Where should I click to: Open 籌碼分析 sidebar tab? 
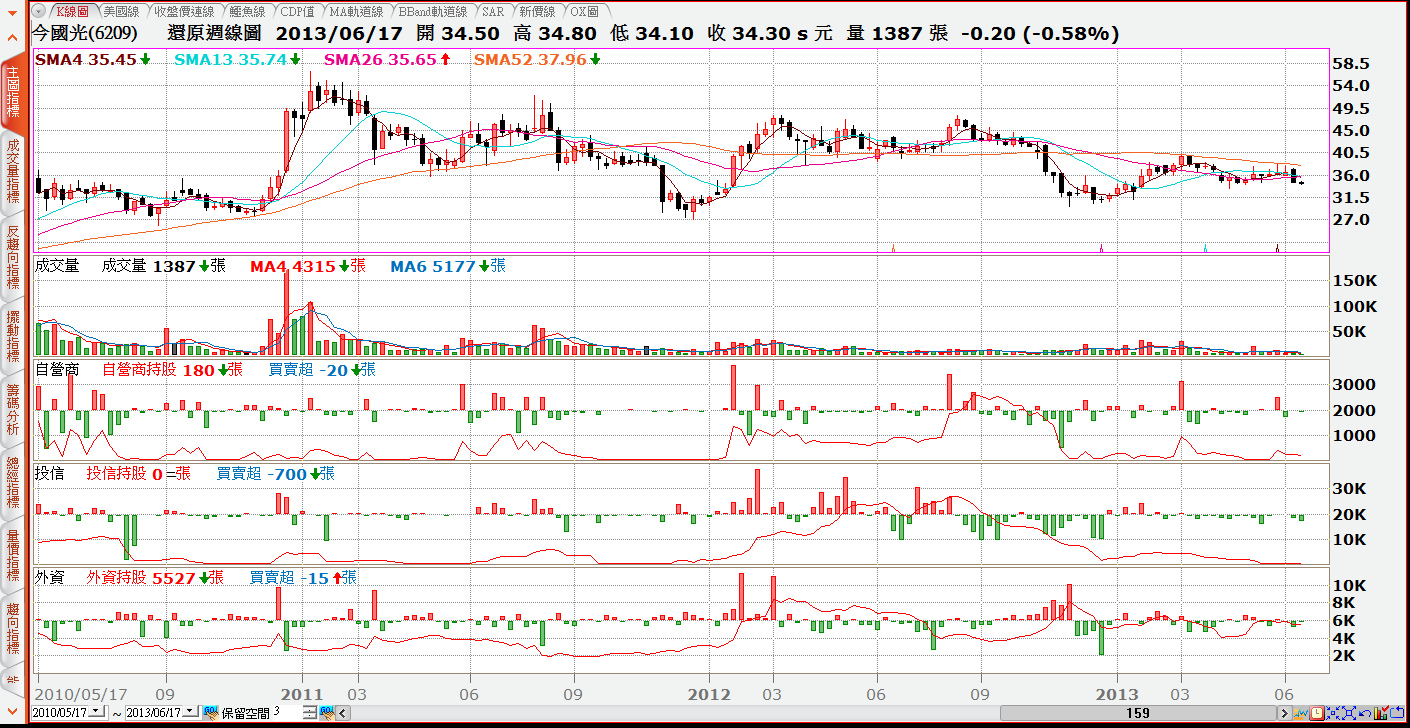(x=13, y=408)
